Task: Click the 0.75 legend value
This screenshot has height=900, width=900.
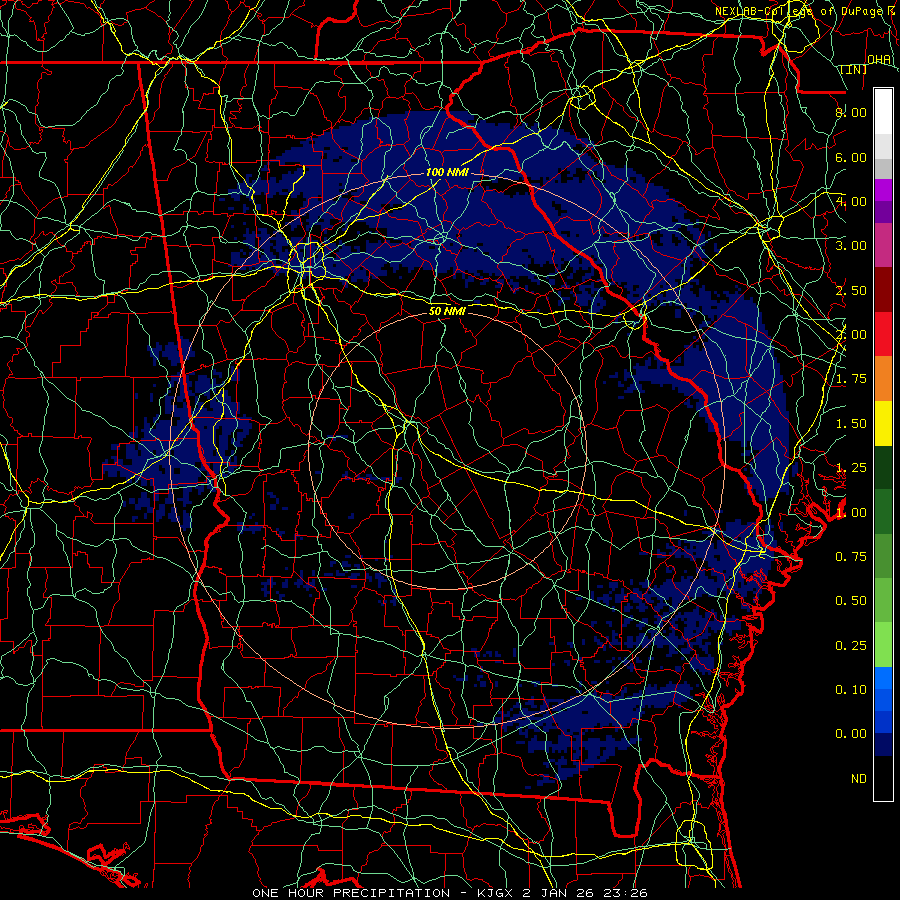Action: coord(851,556)
